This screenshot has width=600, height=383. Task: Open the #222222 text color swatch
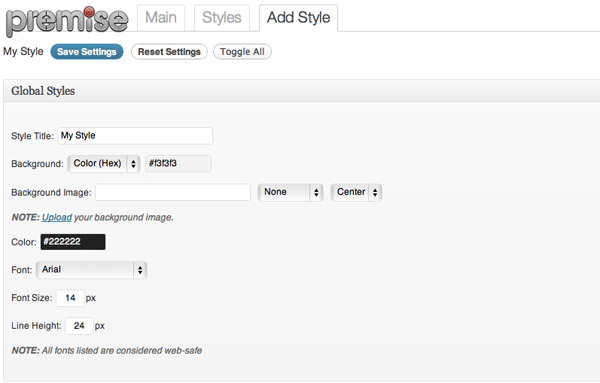click(73, 242)
